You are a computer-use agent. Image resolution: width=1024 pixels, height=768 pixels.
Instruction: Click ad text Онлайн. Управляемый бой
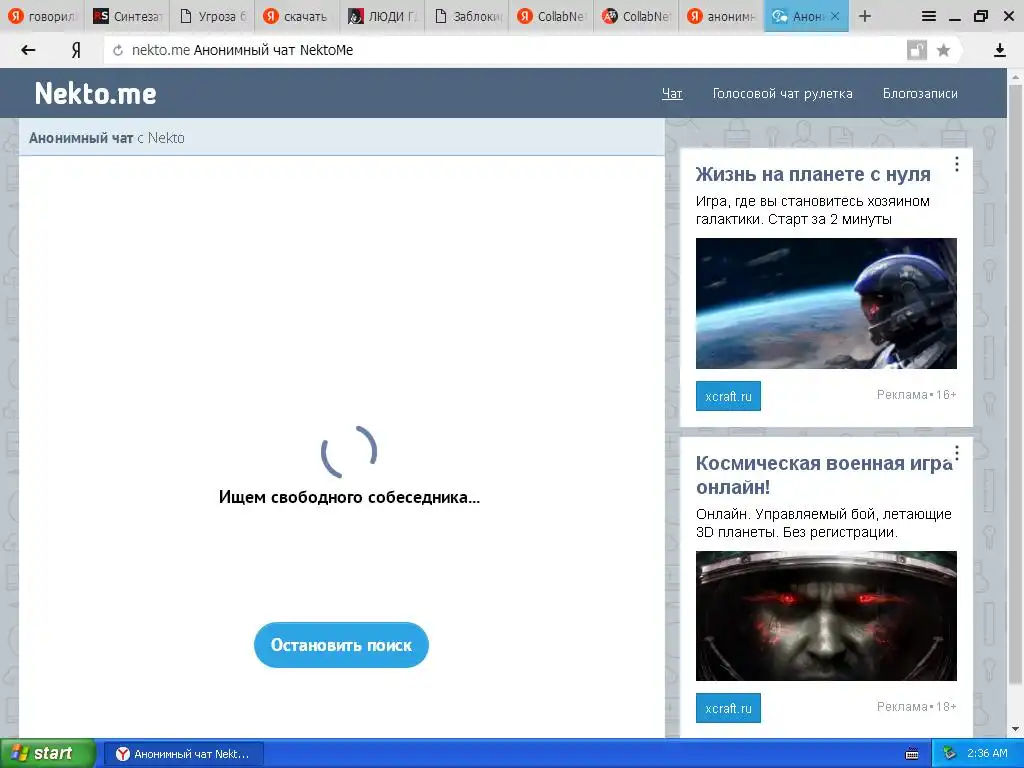pos(824,523)
